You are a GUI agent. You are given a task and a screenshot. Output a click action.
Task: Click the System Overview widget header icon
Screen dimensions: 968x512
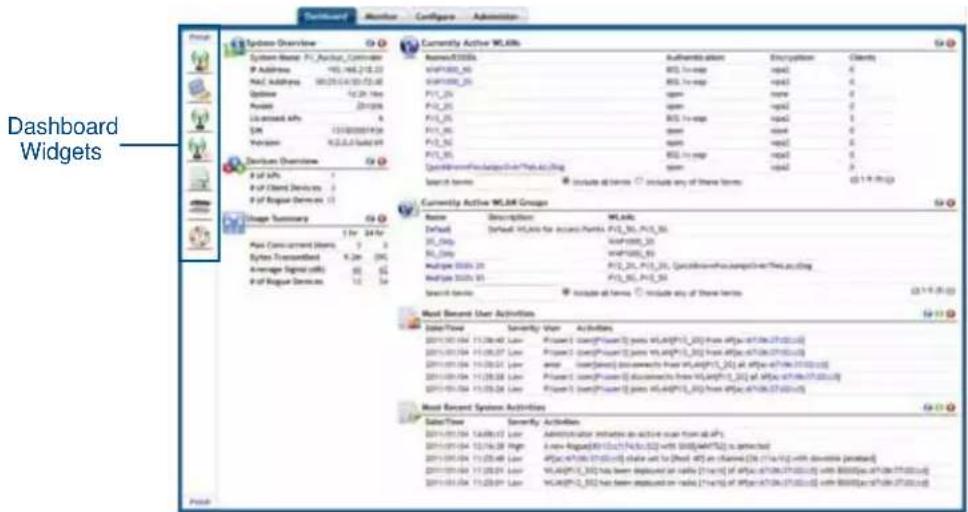(x=235, y=46)
